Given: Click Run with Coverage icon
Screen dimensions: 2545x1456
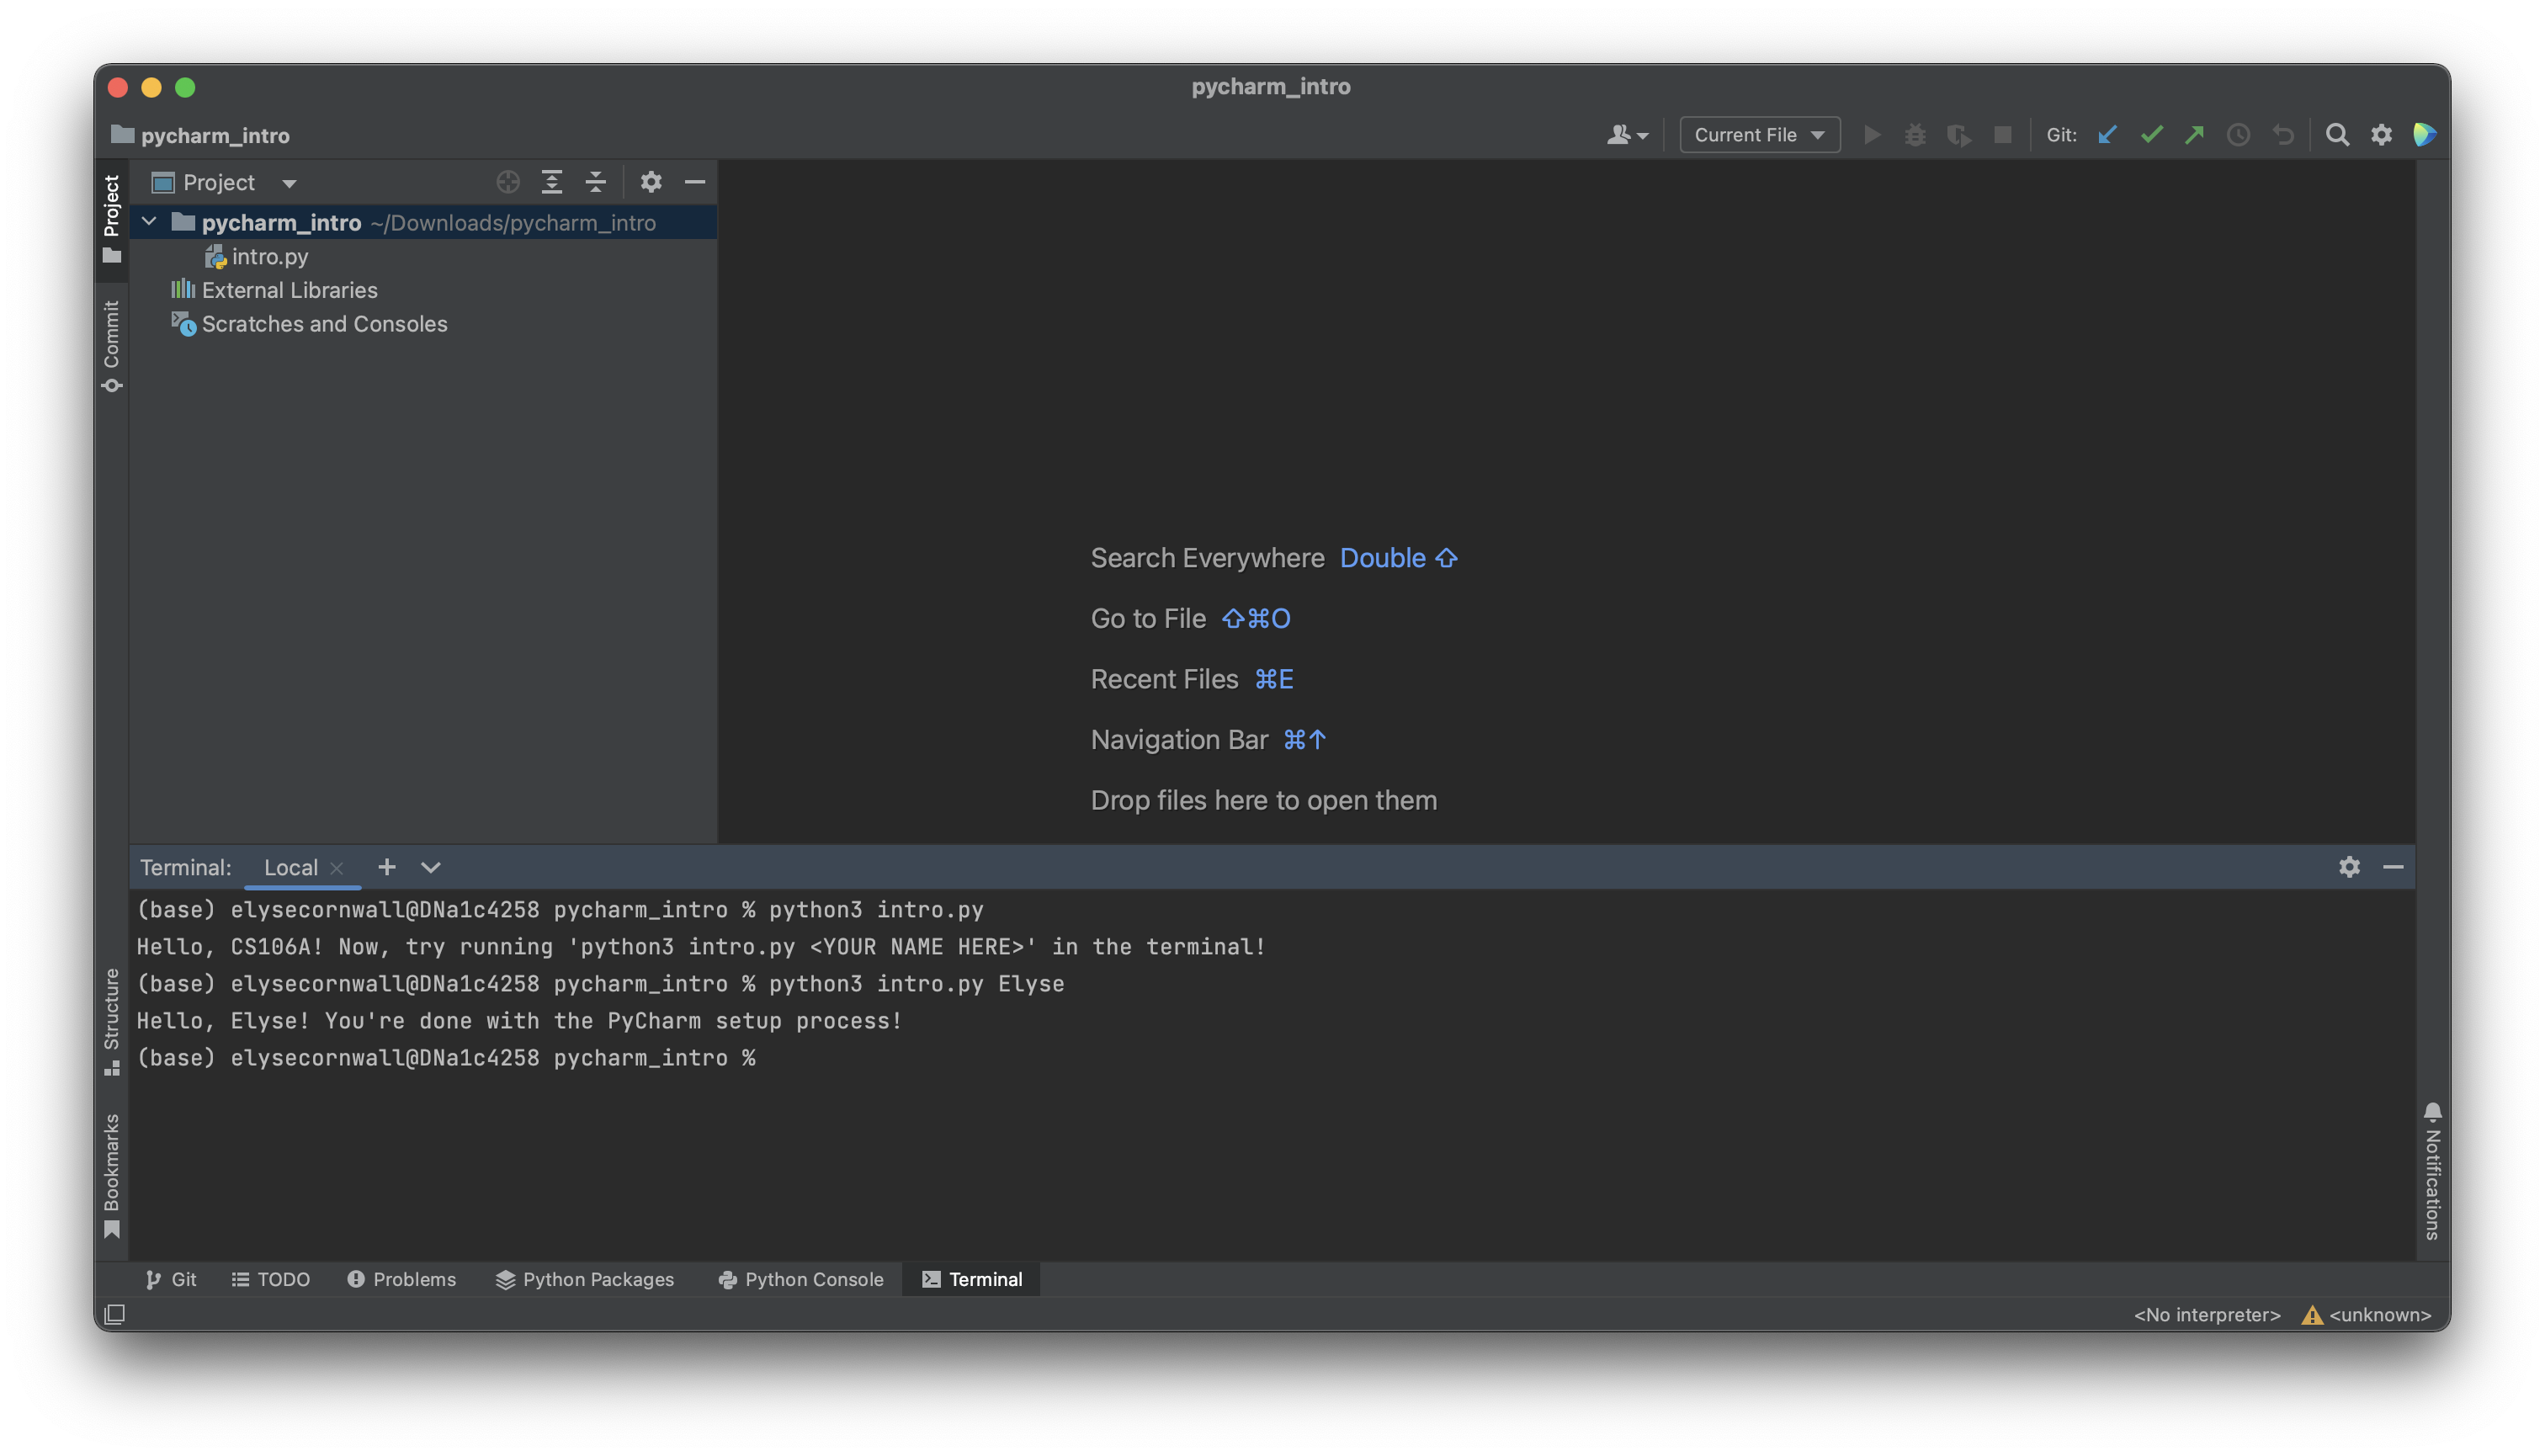Looking at the screenshot, I should (1959, 135).
